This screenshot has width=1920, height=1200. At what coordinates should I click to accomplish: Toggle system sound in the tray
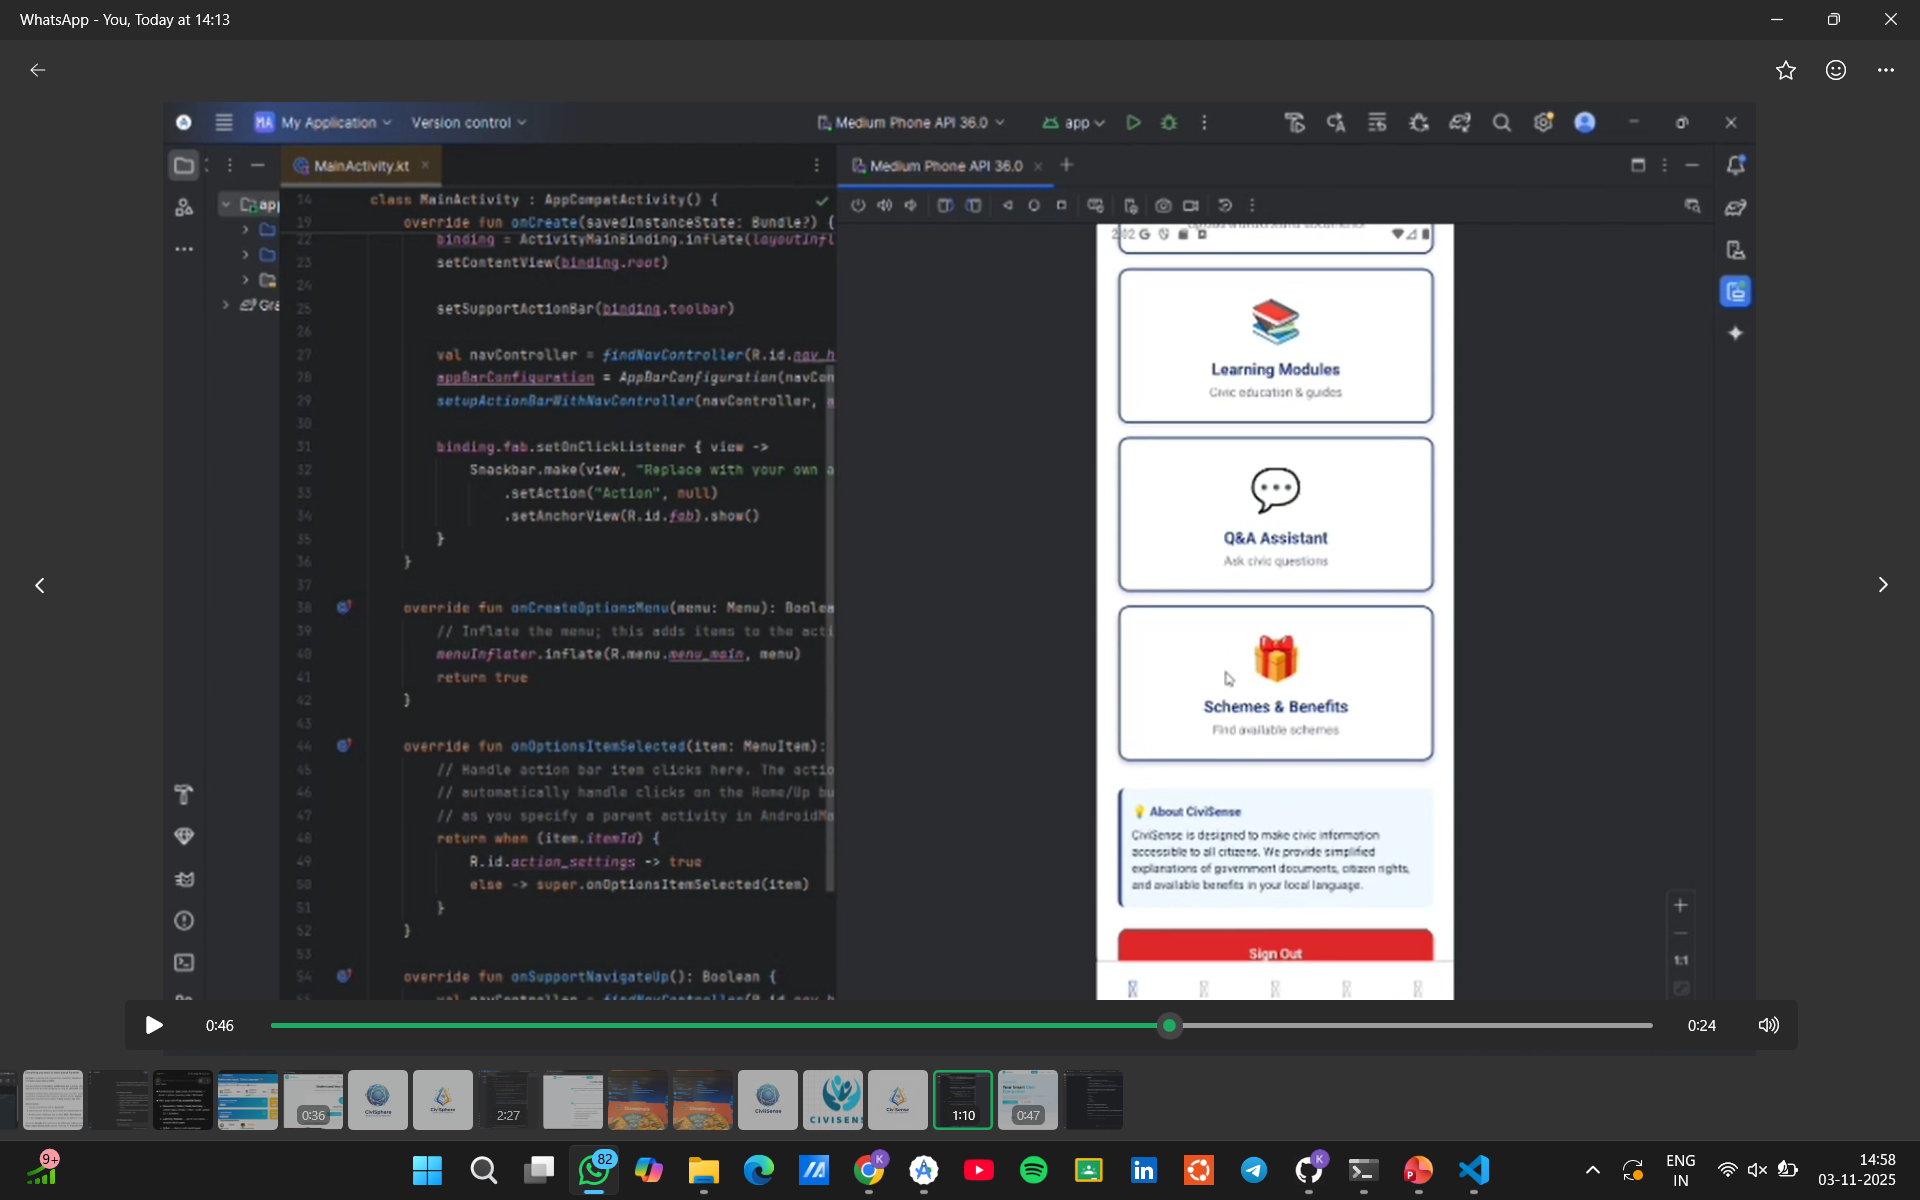(x=1757, y=1169)
